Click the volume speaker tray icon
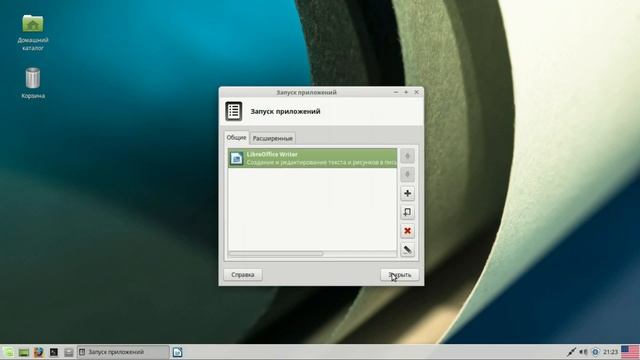The height and width of the screenshot is (360, 640). tap(583, 352)
